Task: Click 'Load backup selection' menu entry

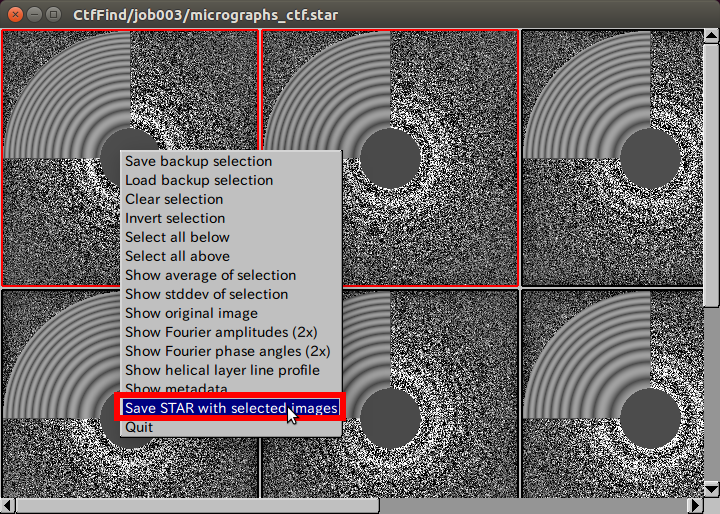Action: 199,180
